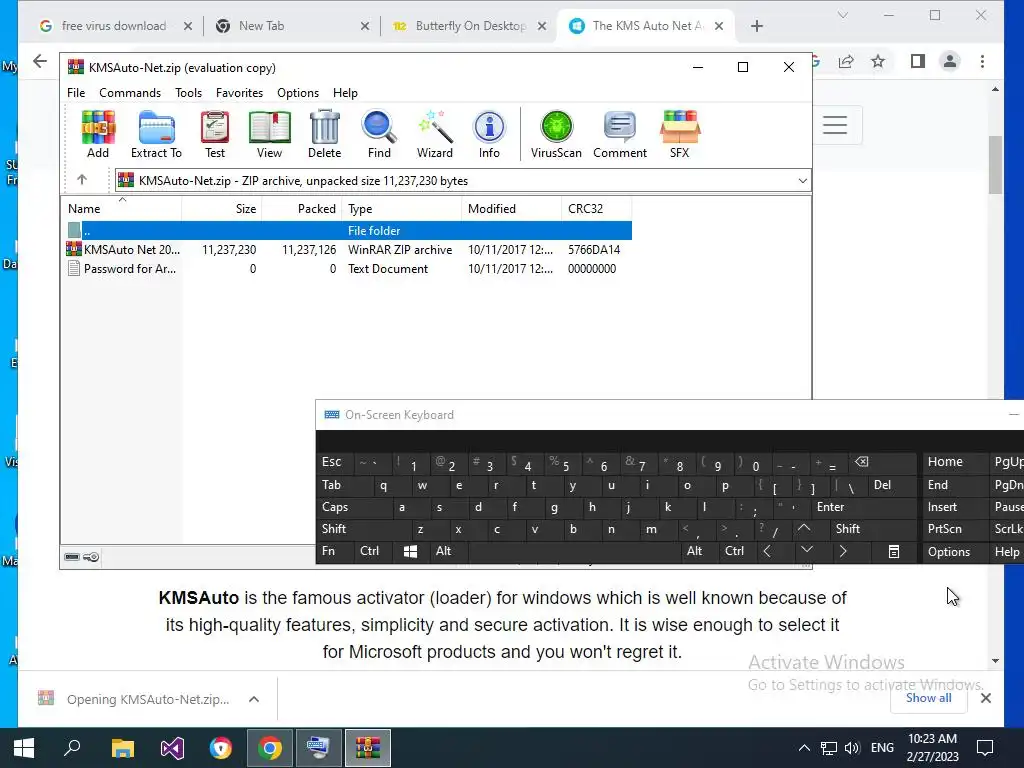Click the drive icon in WinRAR status bar
Viewport: 1024px width, 768px height.
[x=72, y=557]
